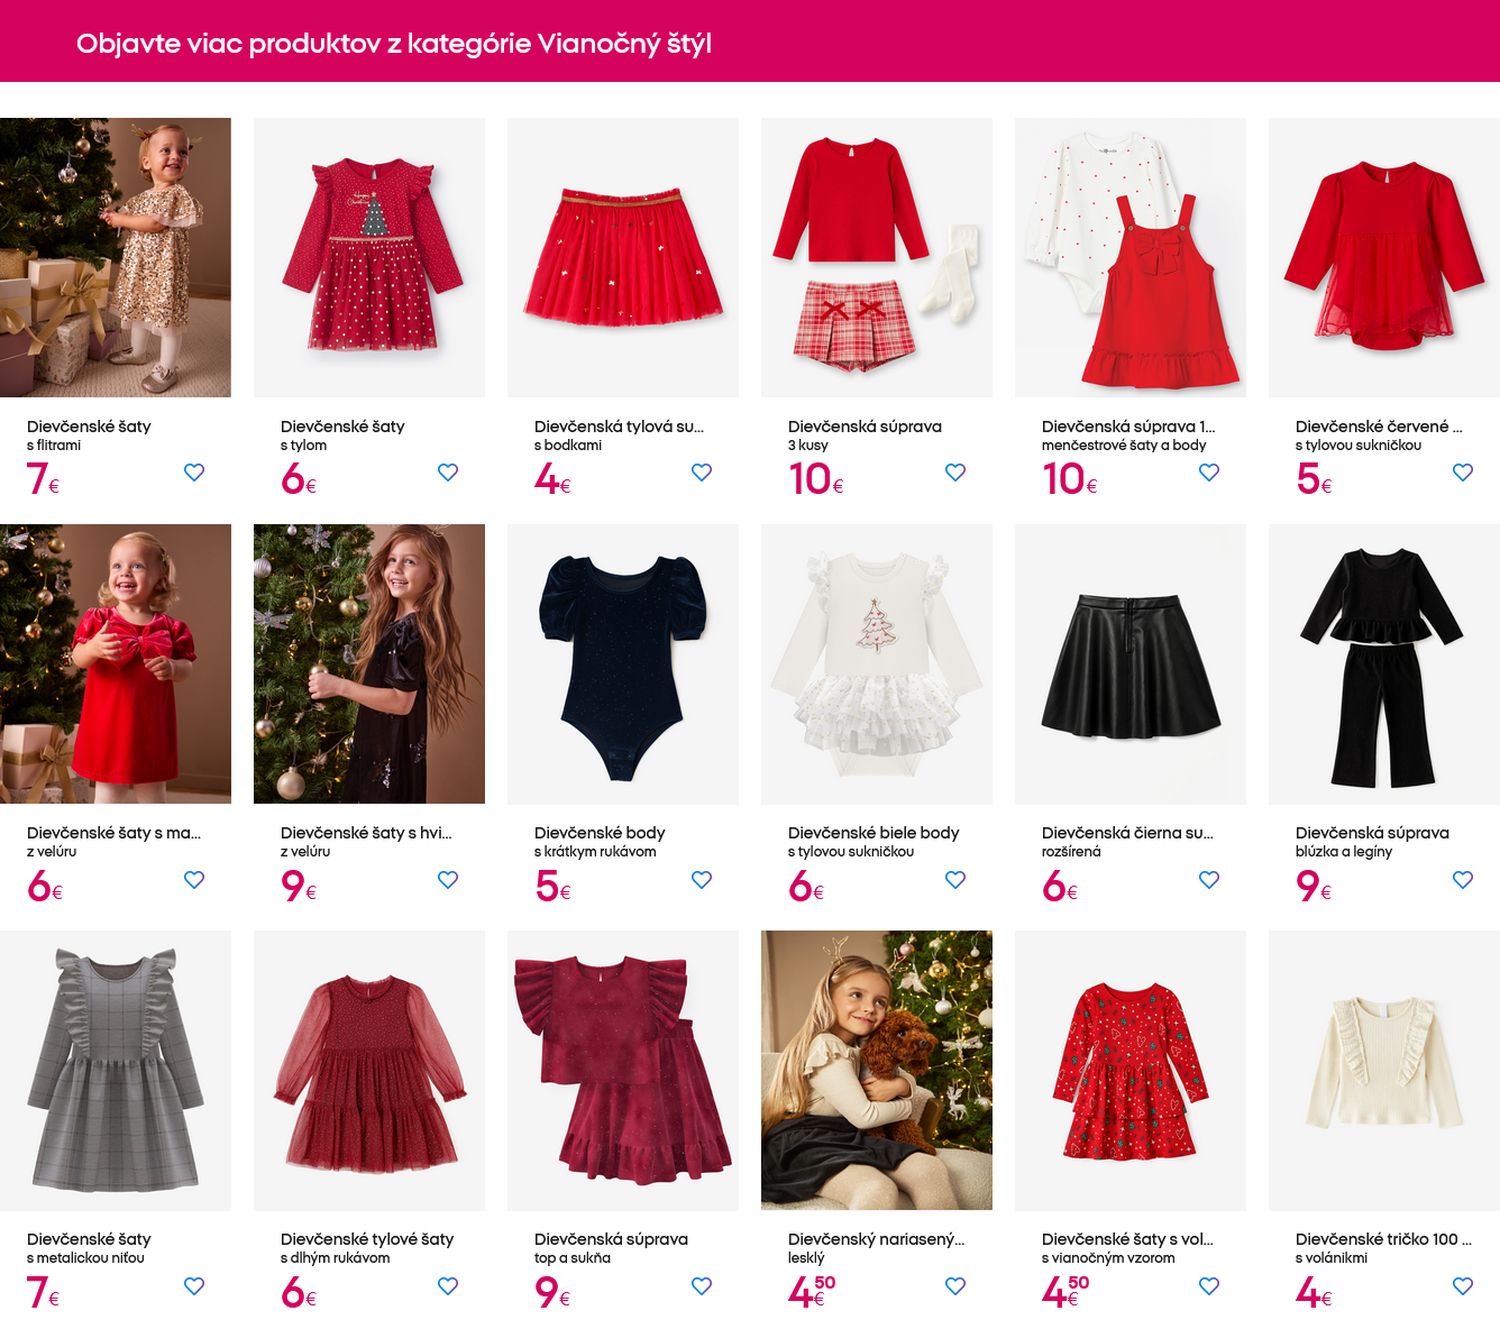Select the 5€ price of červené body
The image size is (1500, 1329).
1313,480
